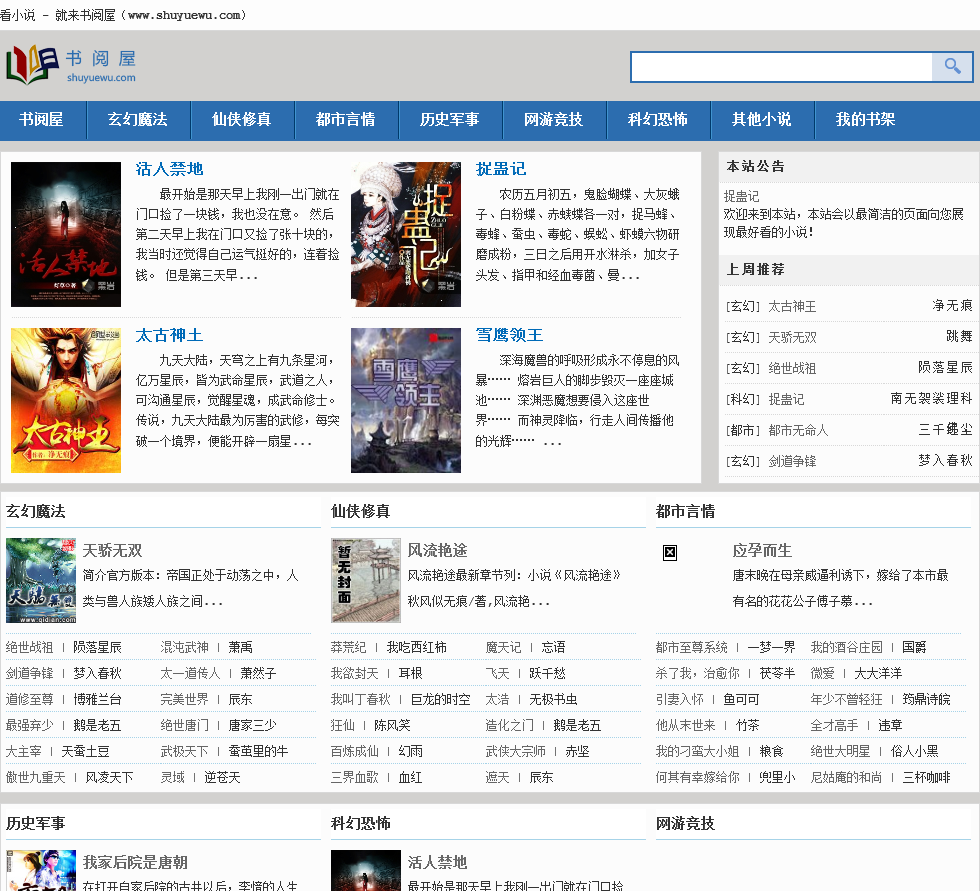980x891 pixels.
Task: Open the featured 活人禁地 title link
Action: [x=169, y=169]
